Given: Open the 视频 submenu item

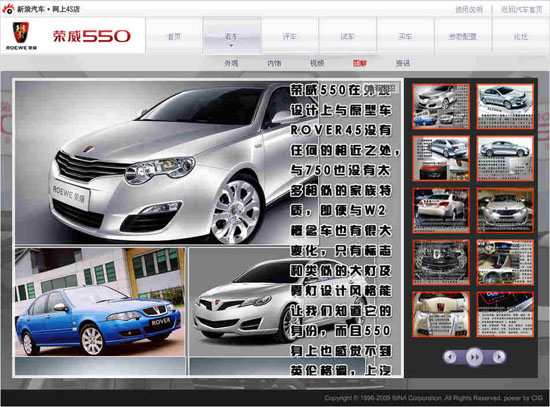Looking at the screenshot, I should pyautogui.click(x=317, y=63).
